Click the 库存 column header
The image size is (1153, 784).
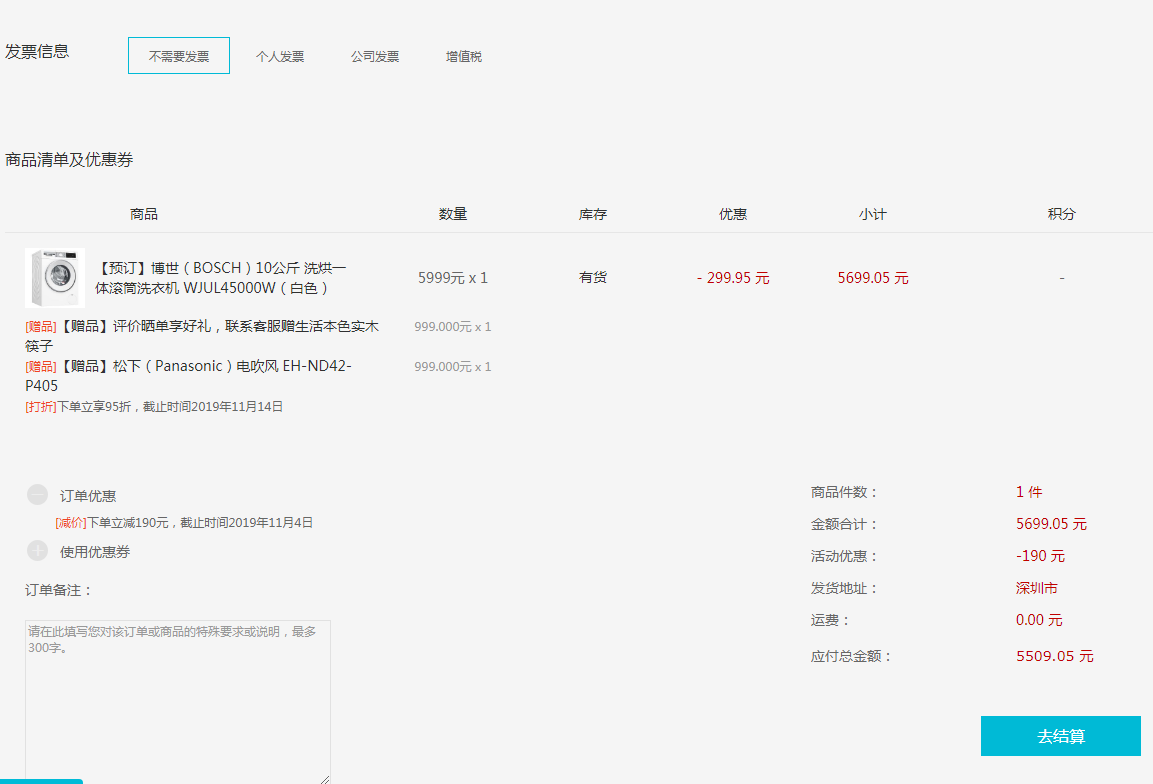tap(593, 214)
